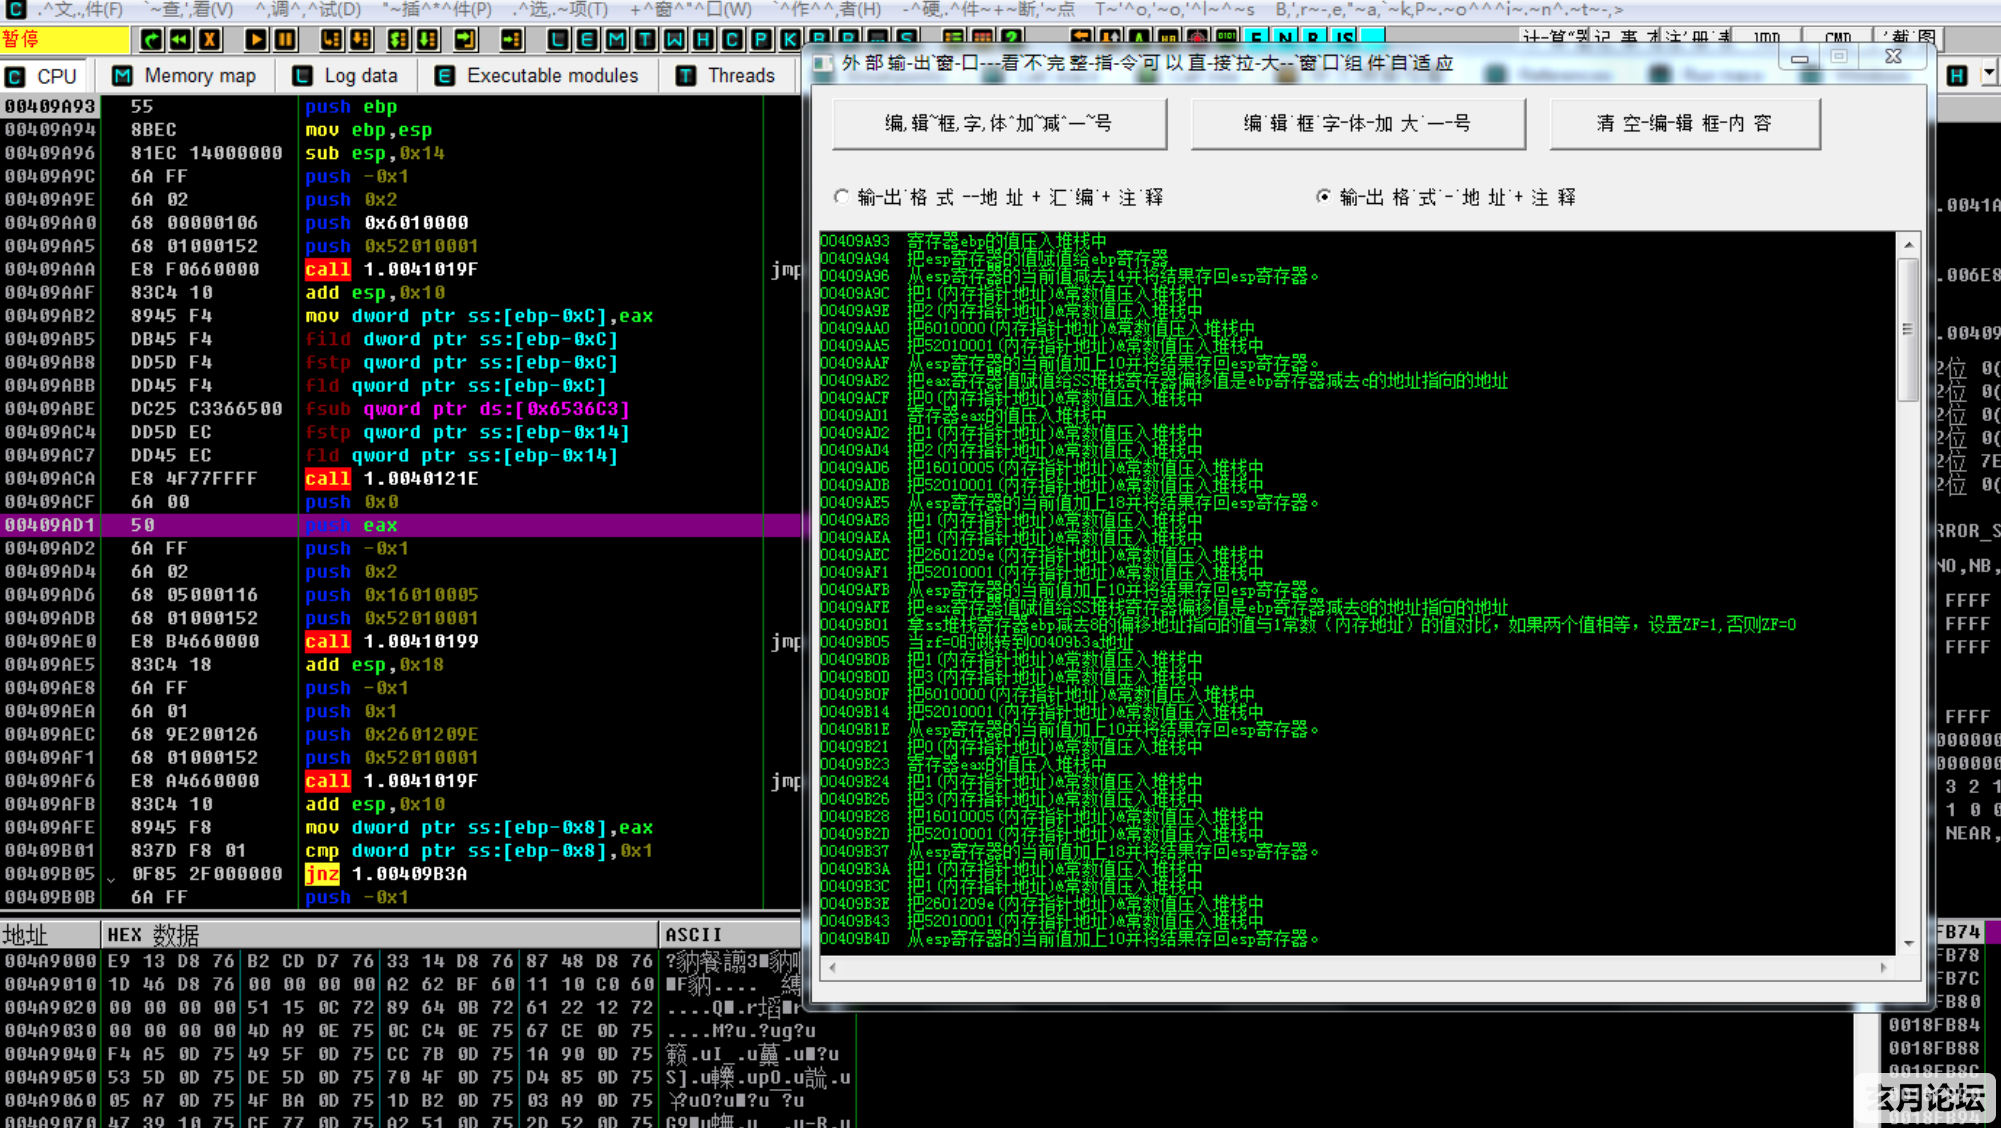The width and height of the screenshot is (2001, 1128).
Task: Open Executable modules with the E toolbar icon
Action: pyautogui.click(x=587, y=40)
